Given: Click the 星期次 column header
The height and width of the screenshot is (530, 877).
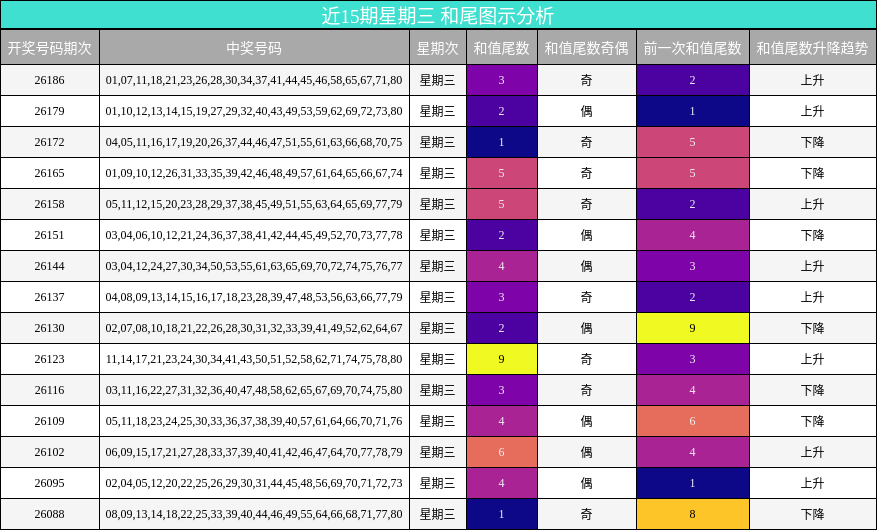Looking at the screenshot, I should coord(438,48).
